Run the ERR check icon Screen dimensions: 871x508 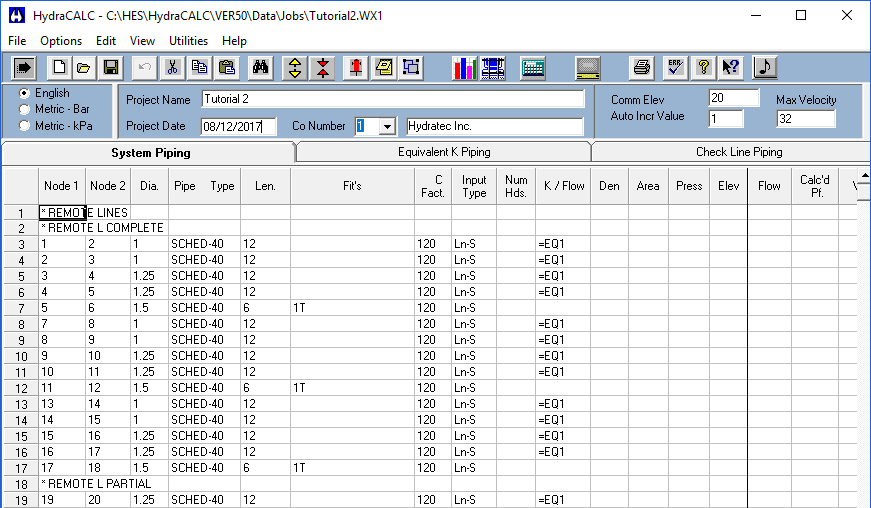(x=675, y=68)
